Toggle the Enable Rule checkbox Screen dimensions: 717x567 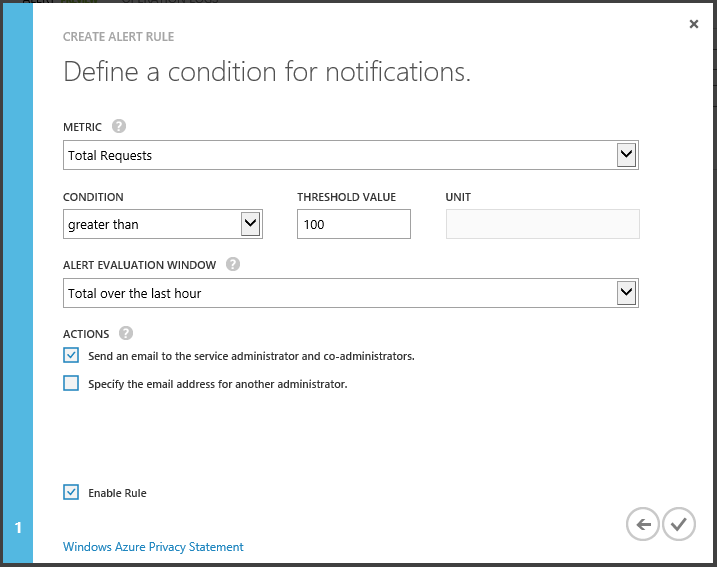71,492
